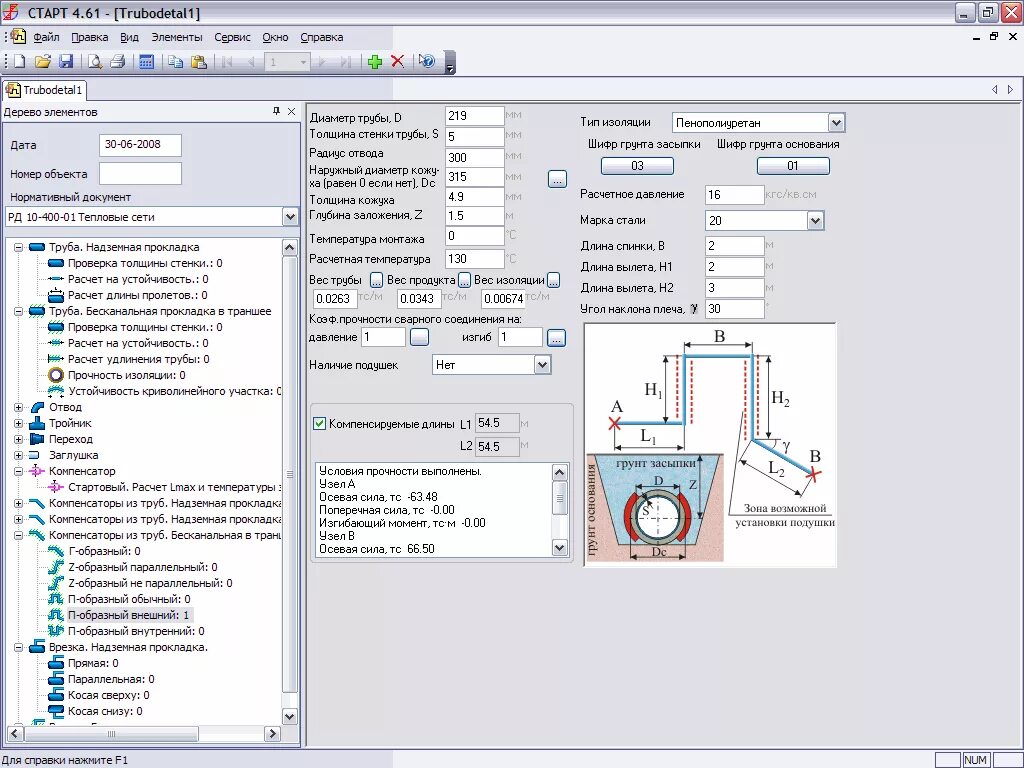Viewport: 1024px width, 768px height.
Task: Click the Дата field with 30-06-2008
Action: coord(140,145)
